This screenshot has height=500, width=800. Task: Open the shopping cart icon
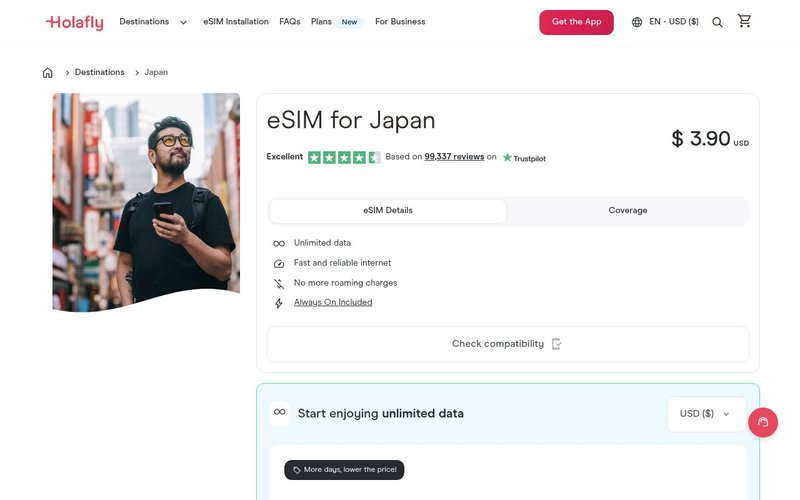tap(744, 21)
